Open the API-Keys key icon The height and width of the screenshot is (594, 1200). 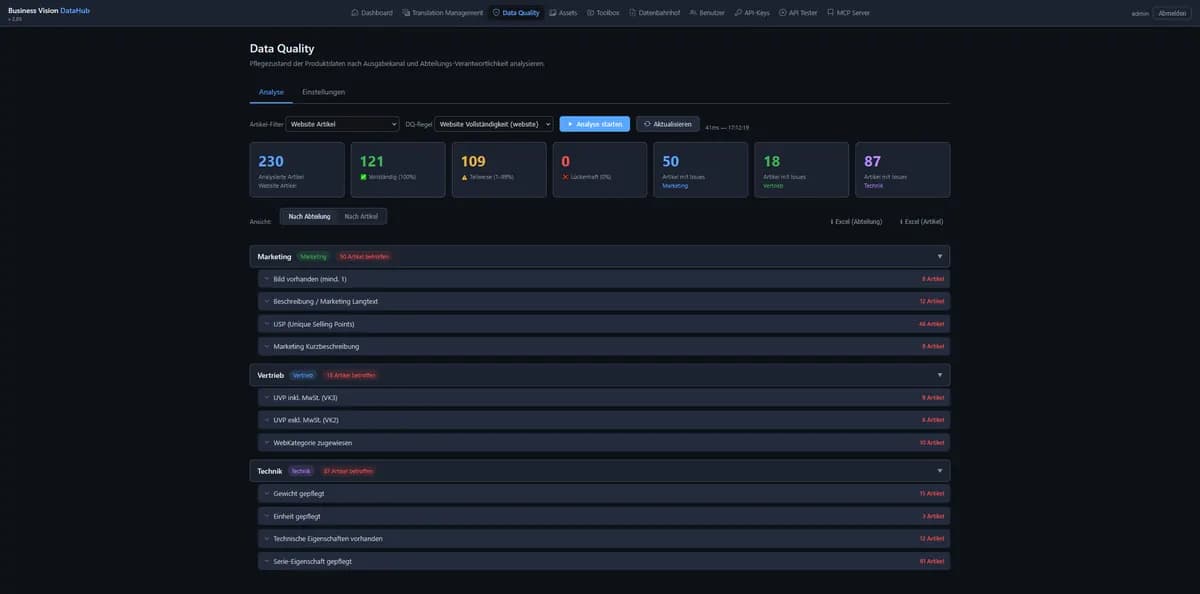(x=737, y=13)
